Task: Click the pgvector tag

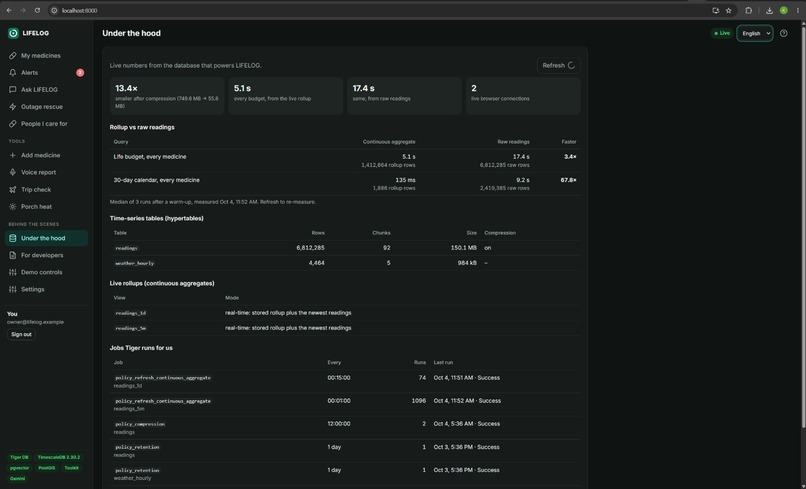Action: [20, 468]
